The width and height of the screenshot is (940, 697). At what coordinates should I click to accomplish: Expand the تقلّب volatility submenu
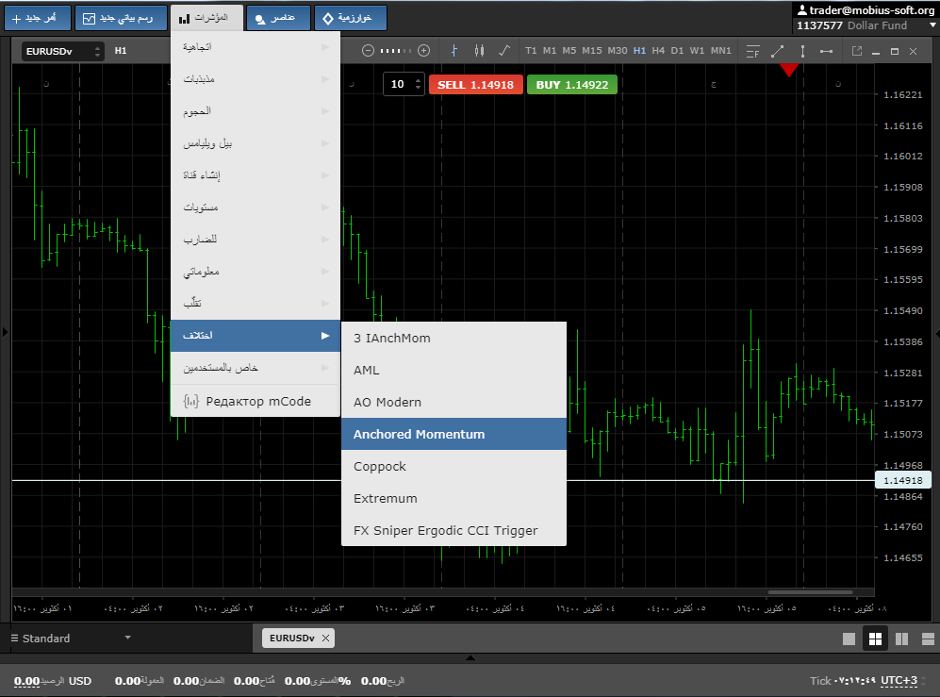click(255, 303)
